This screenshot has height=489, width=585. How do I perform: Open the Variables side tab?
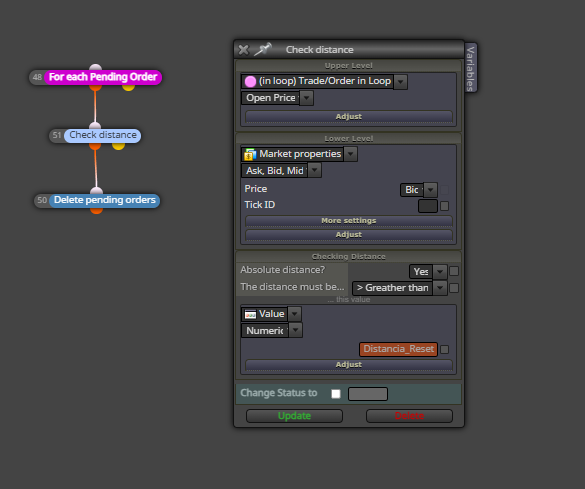(x=471, y=68)
